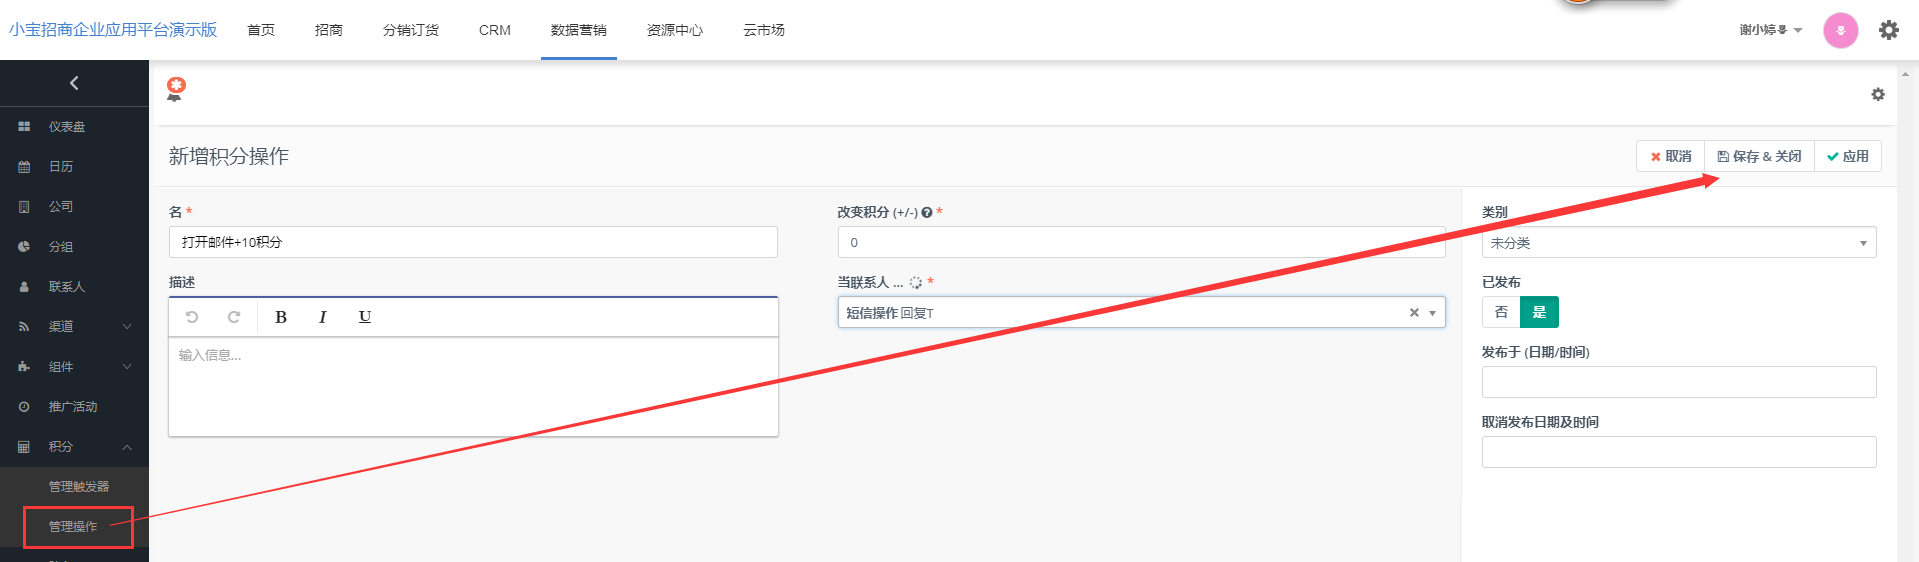1919x562 pixels.
Task: Click the undo icon in description editor
Action: 192,317
